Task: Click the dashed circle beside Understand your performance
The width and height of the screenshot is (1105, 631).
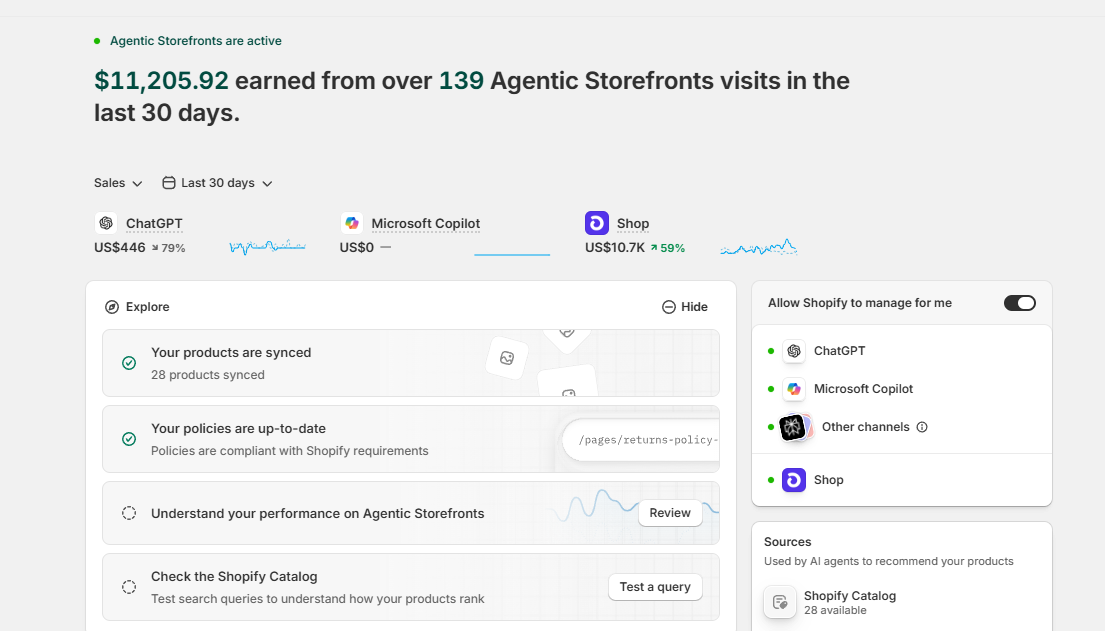Action: (x=129, y=513)
